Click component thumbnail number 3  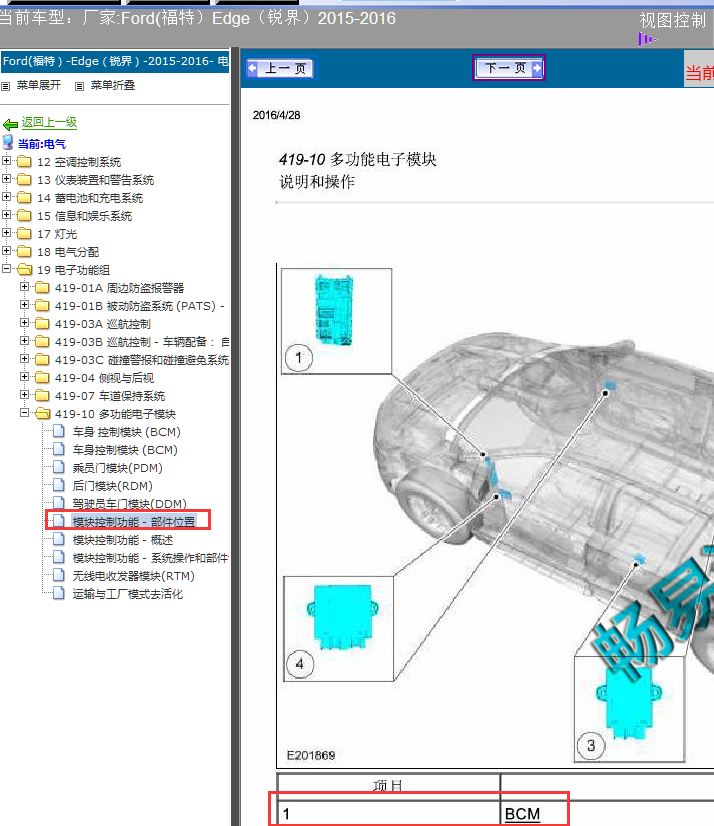click(629, 709)
